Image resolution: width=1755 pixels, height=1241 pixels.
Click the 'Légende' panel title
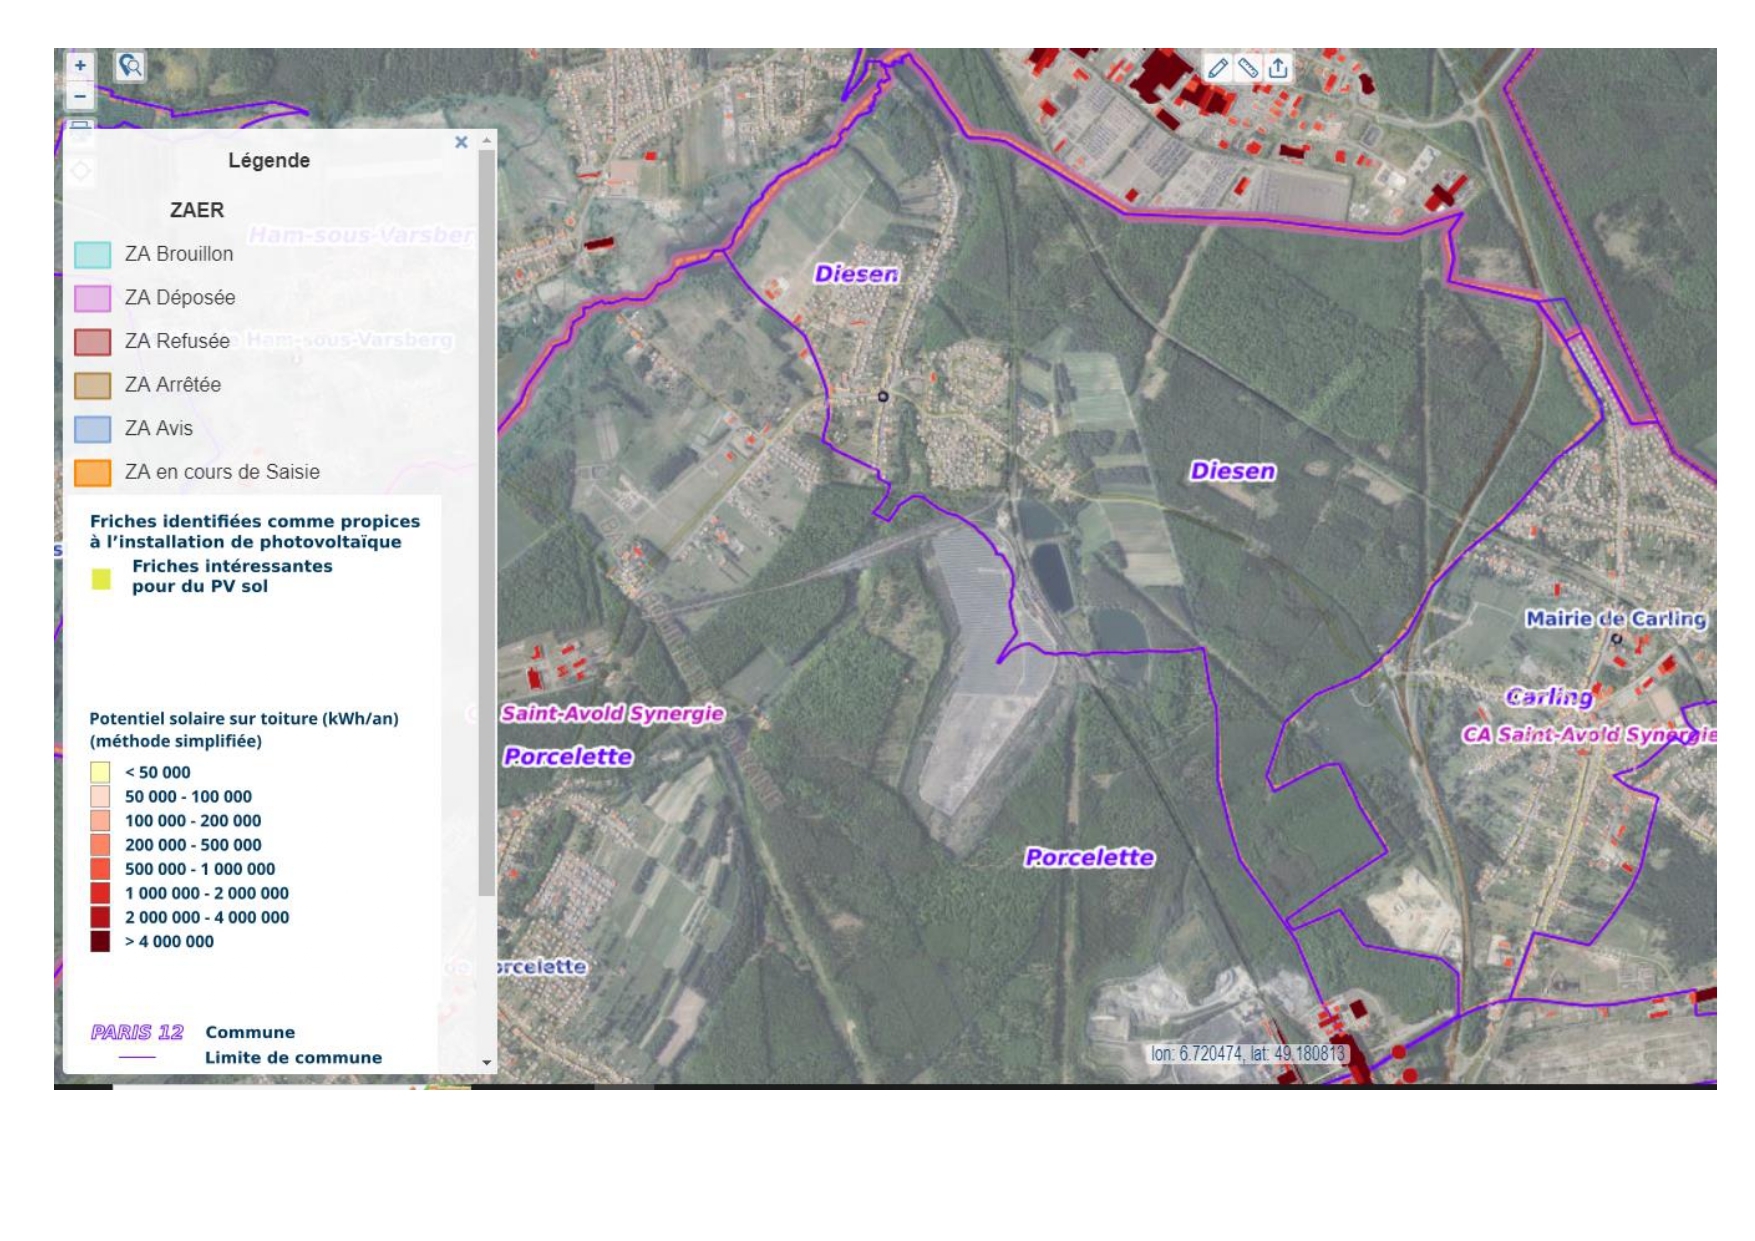point(269,160)
